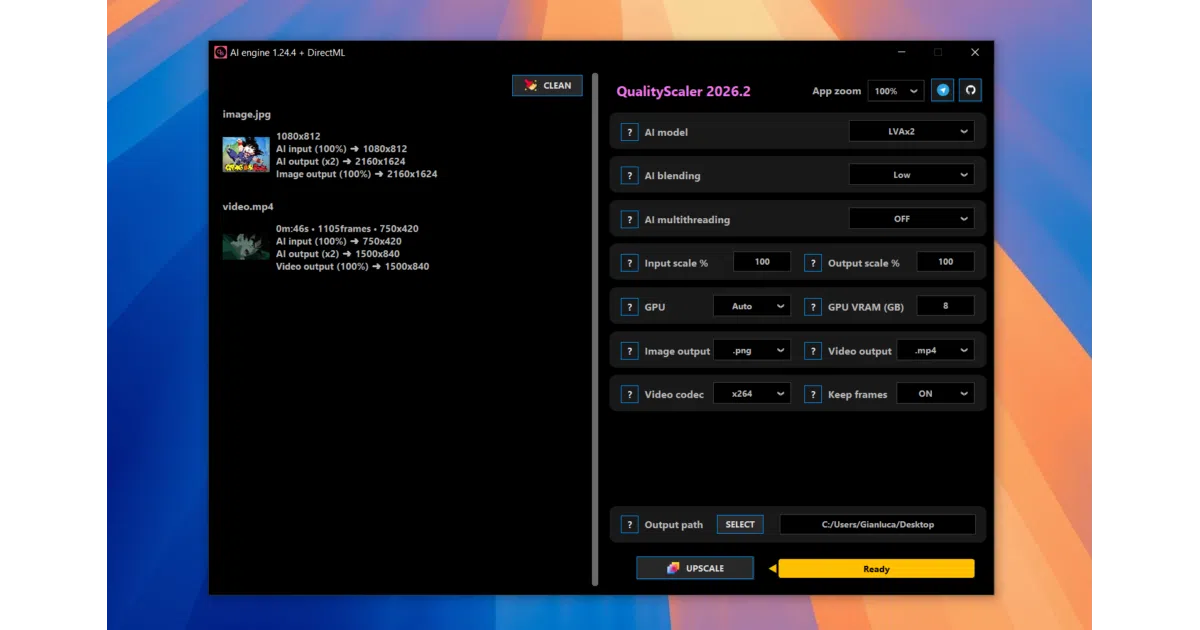Click the CLEAN button
The height and width of the screenshot is (630, 1200).
click(x=547, y=86)
